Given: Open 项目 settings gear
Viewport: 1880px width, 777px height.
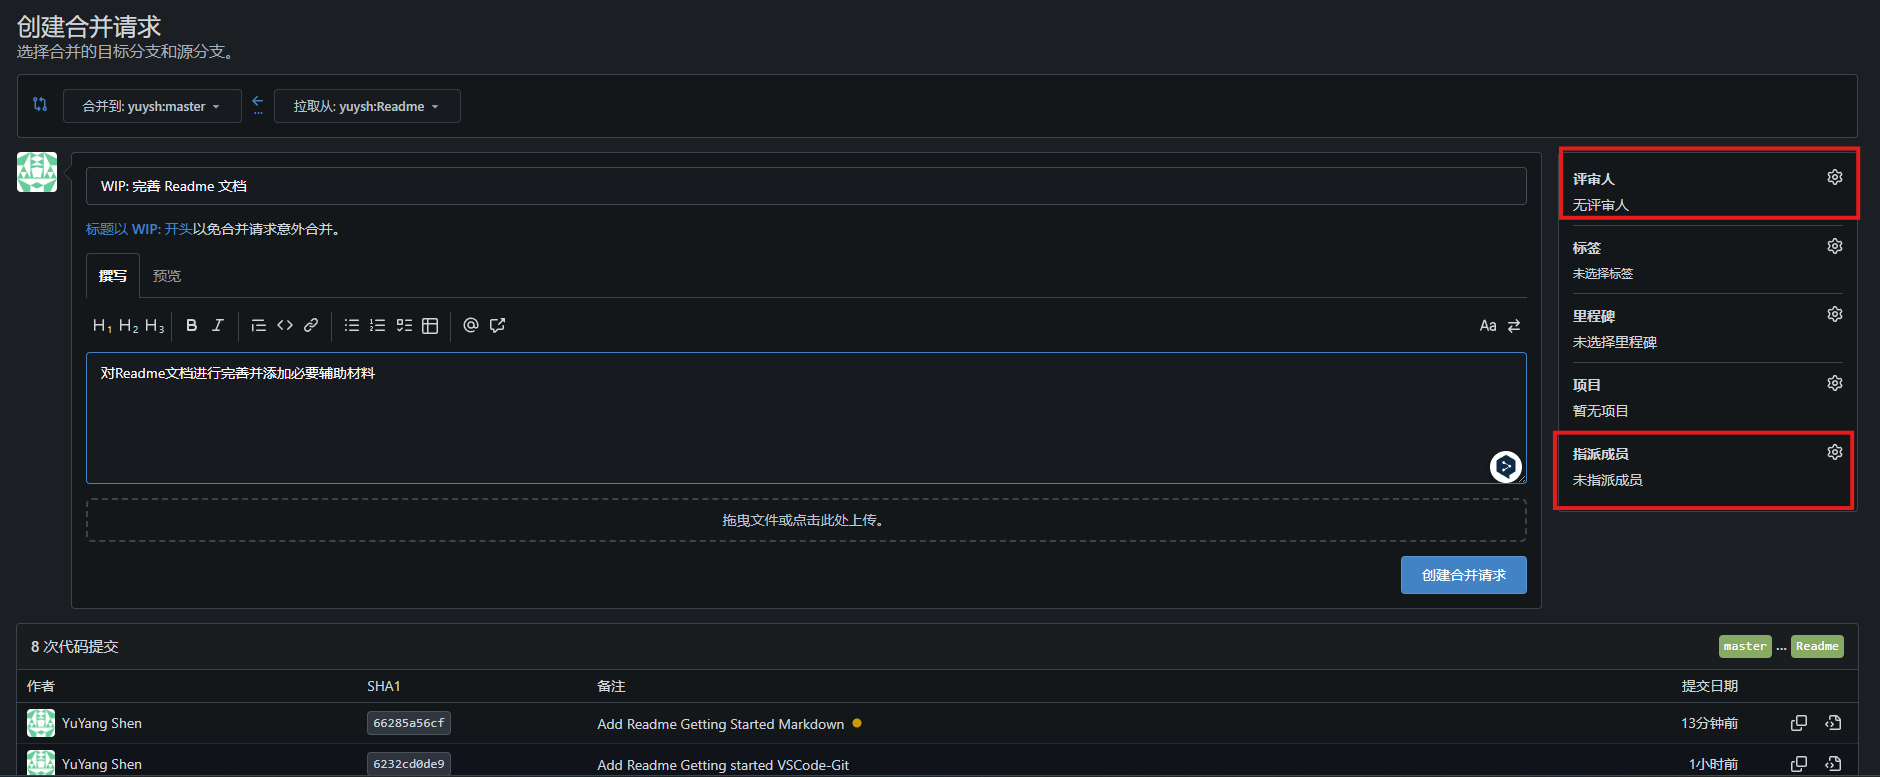Looking at the screenshot, I should pos(1835,383).
